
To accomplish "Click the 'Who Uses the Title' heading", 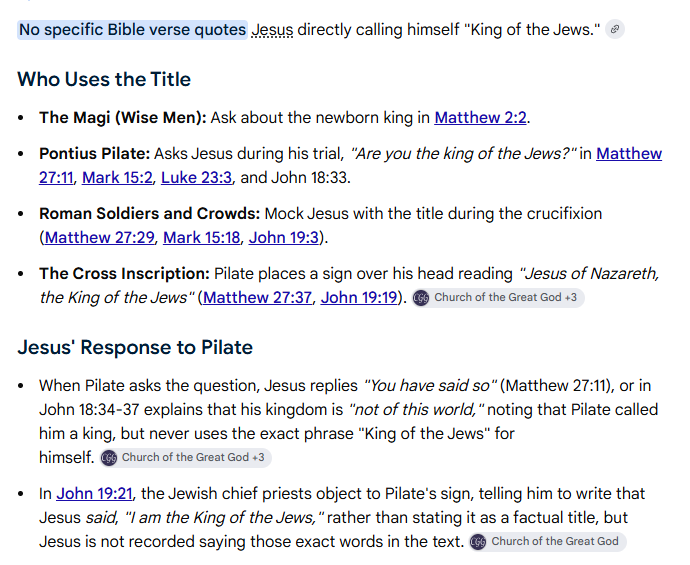I will click(104, 79).
